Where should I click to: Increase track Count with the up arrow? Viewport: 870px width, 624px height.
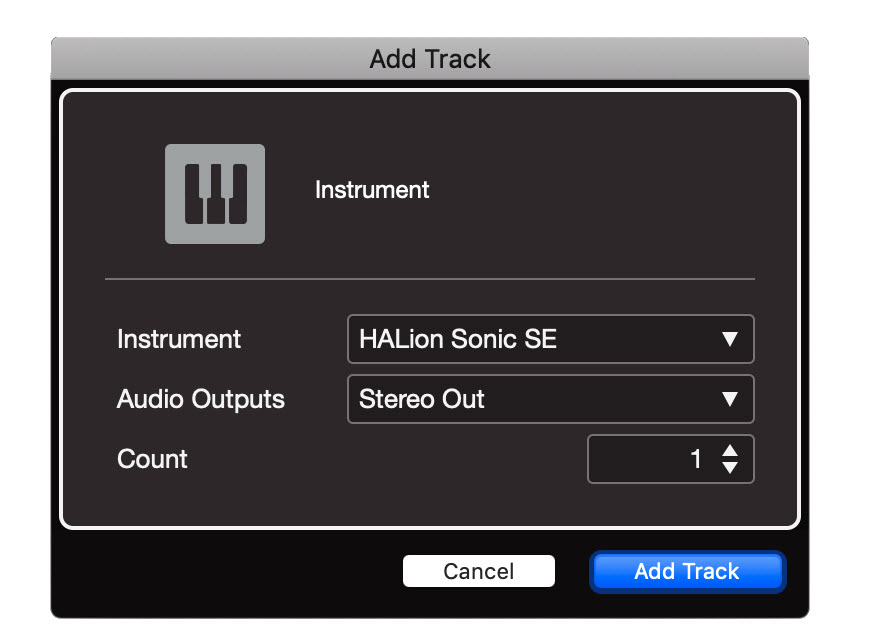730,451
